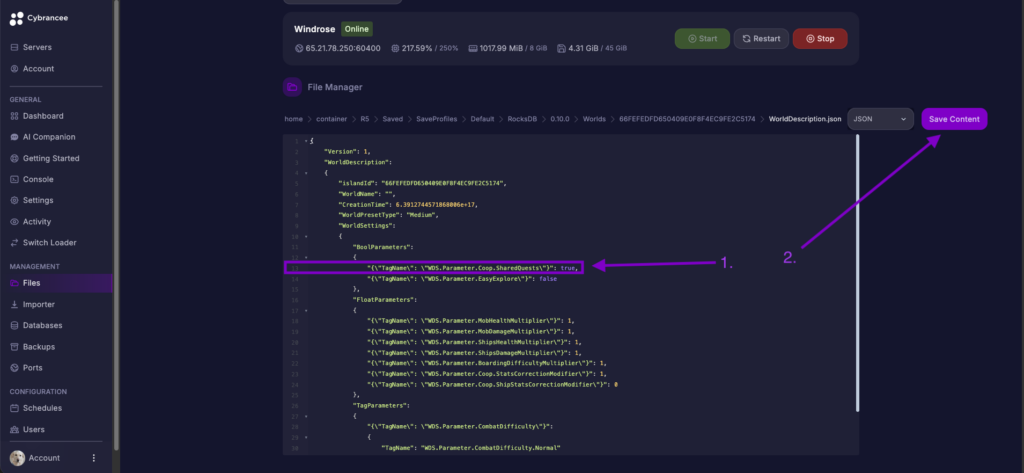Viewport: 1024px width, 473px height.
Task: Navigate to 66FEFEDFD650409E0F8F4EC9FE2C5174 breadcrumb folder
Action: point(687,119)
